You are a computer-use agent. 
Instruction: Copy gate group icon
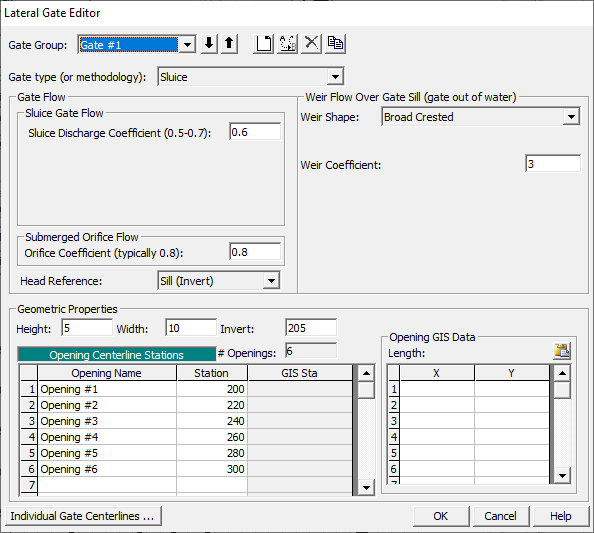pyautogui.click(x=335, y=44)
